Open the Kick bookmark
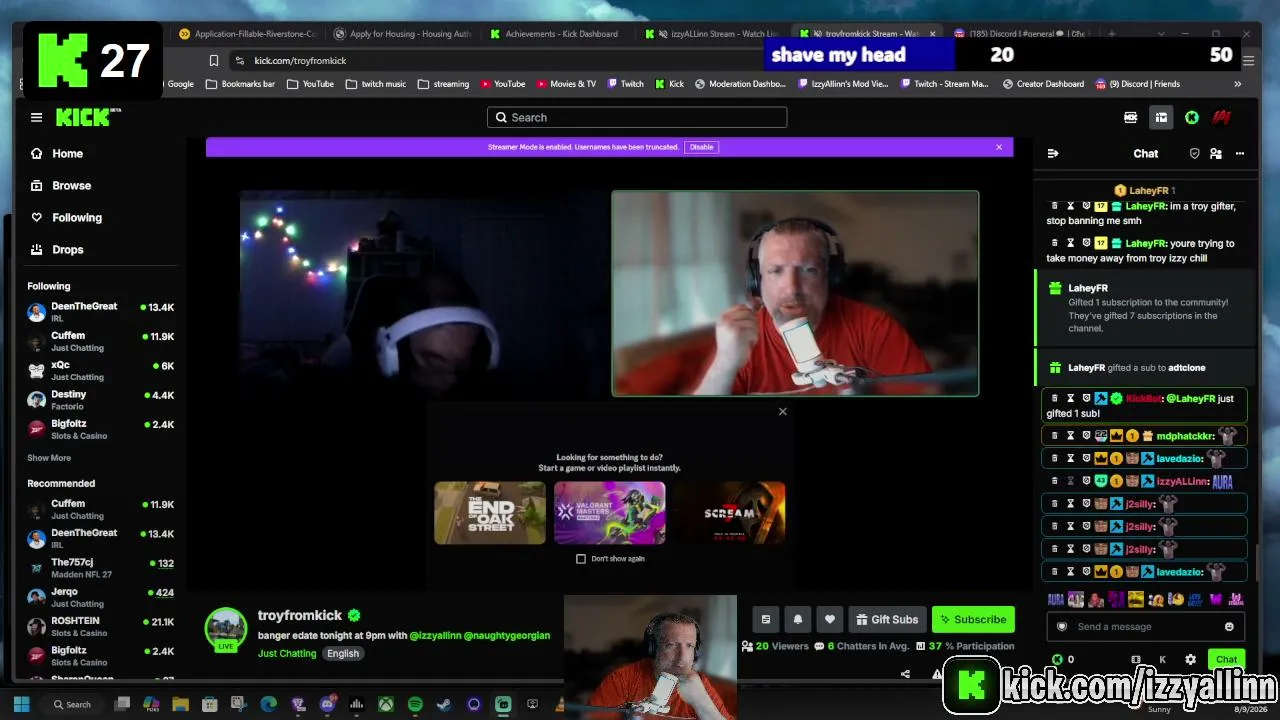Screen dimensions: 1280x720 [669, 84]
